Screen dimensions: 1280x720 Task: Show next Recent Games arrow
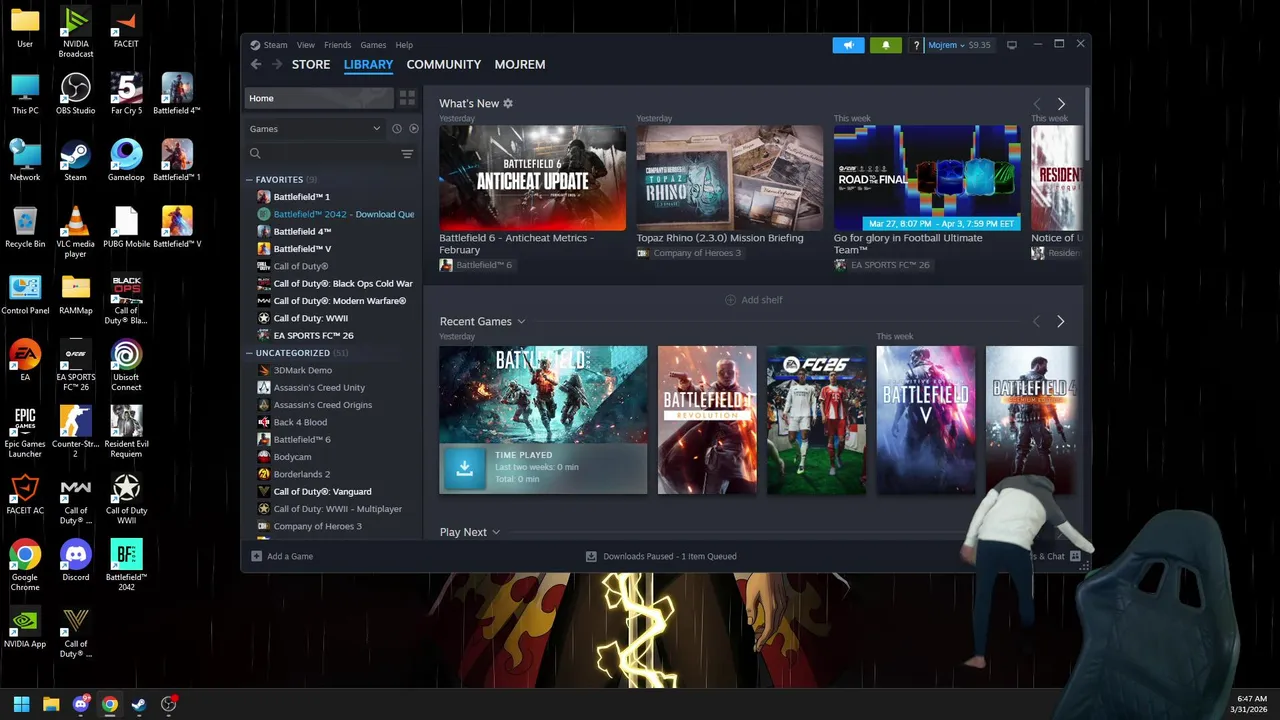[1061, 321]
